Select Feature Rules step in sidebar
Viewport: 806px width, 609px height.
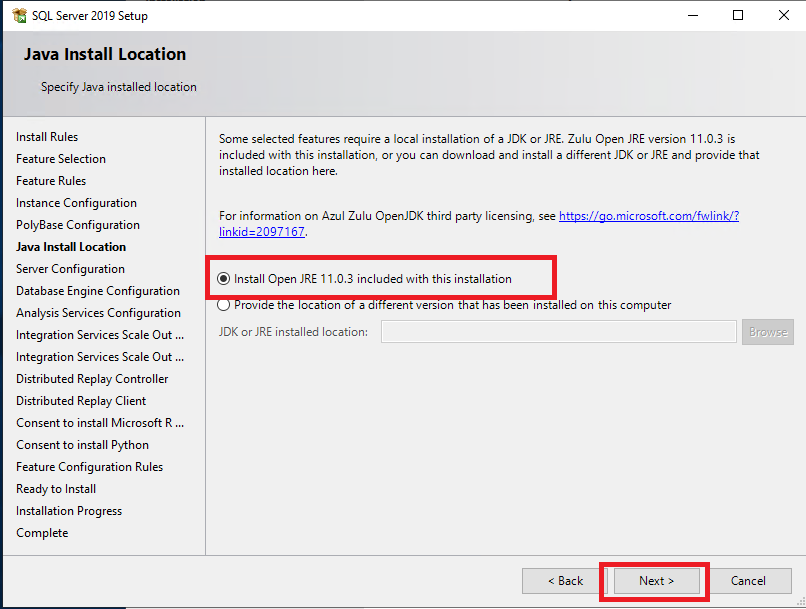click(x=51, y=181)
